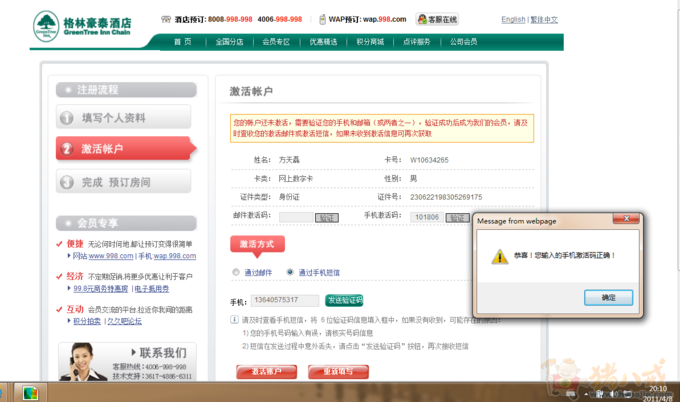Screen dimensions: 680x402
Task: Click the hotel booking telephone icon
Action: pos(166,19)
